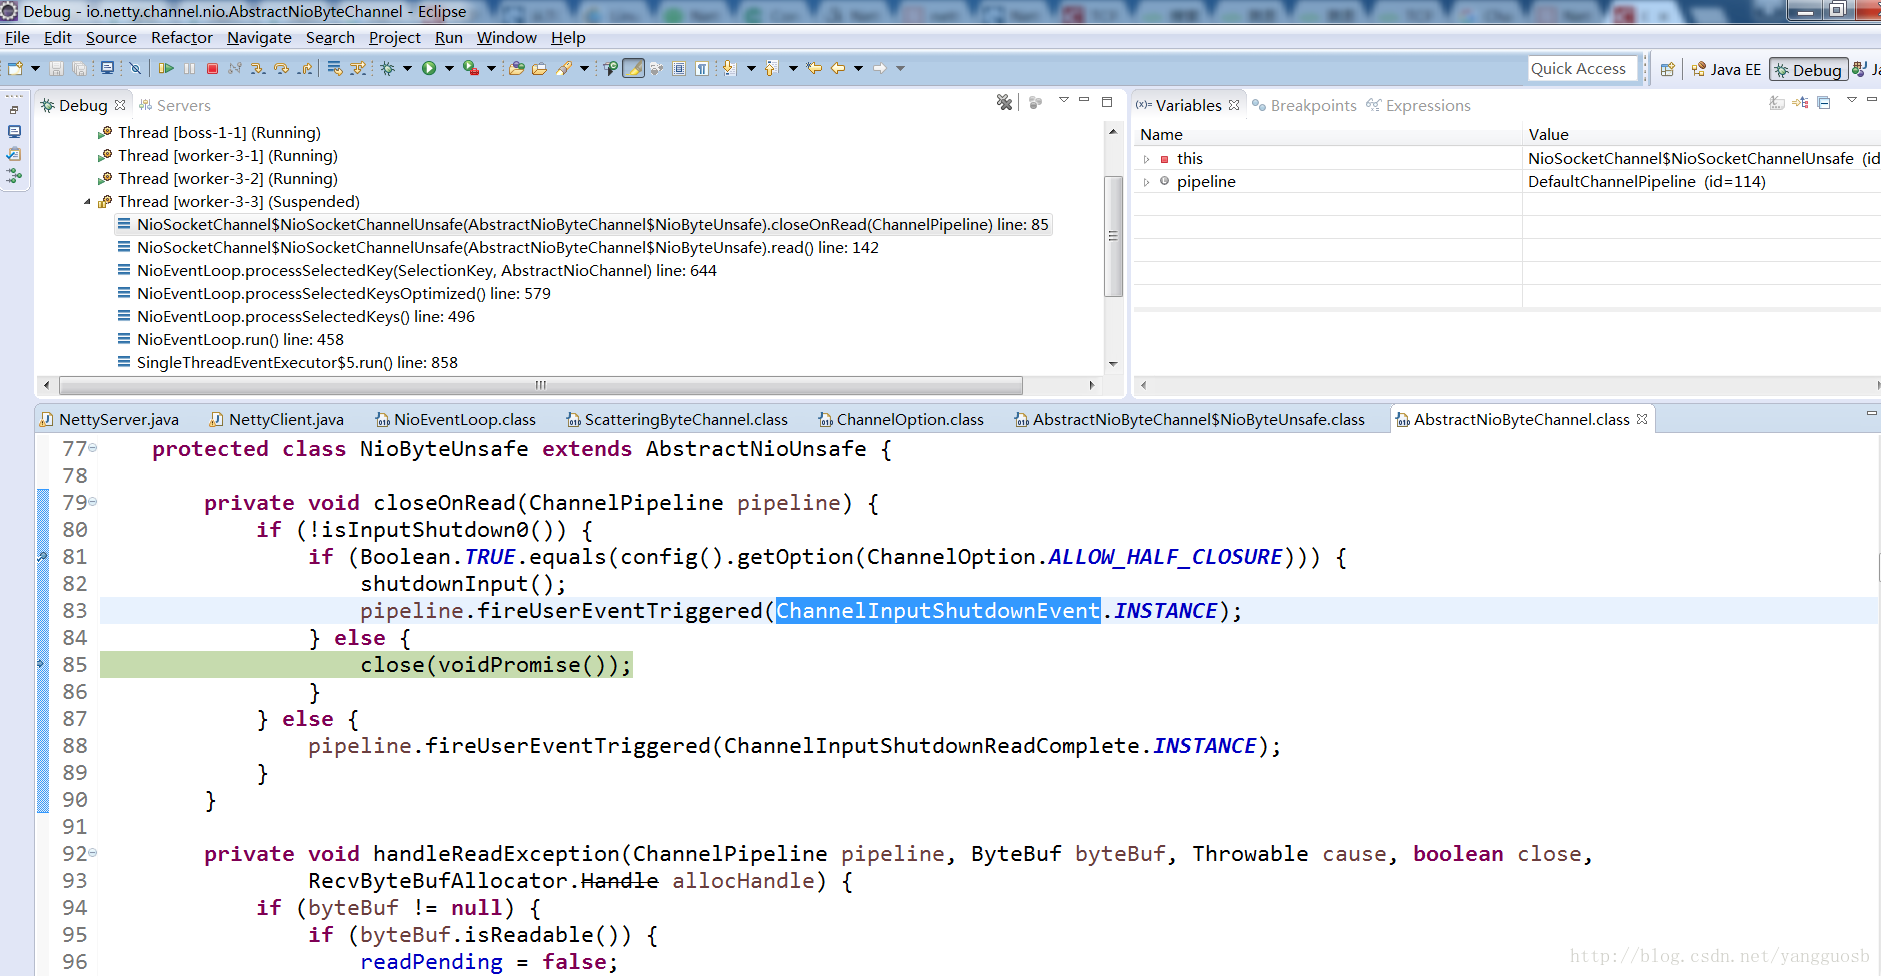
Task: Toggle Show Type Names in Variables
Action: coord(1777,102)
